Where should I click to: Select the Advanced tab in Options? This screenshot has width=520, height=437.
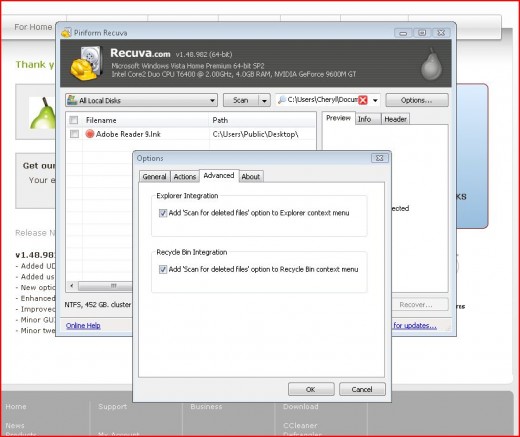(219, 175)
